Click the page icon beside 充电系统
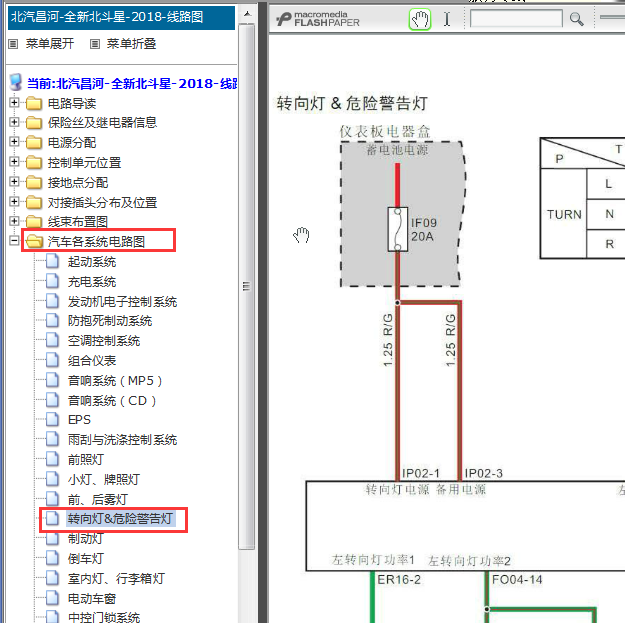 (52, 281)
